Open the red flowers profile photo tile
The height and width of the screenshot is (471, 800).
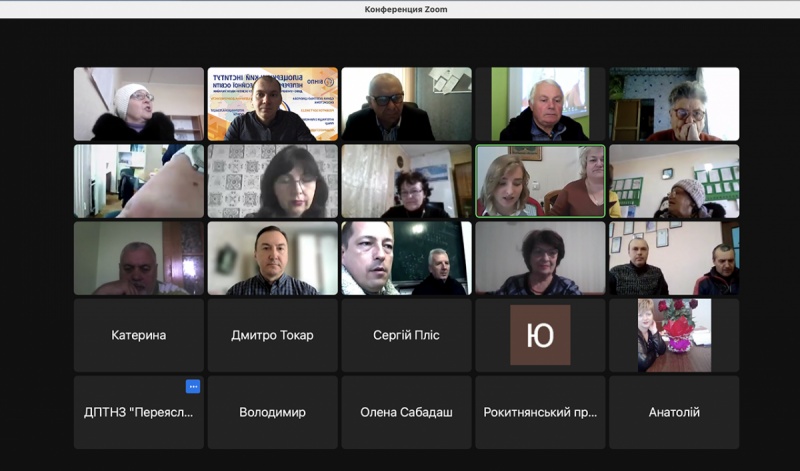(x=674, y=335)
